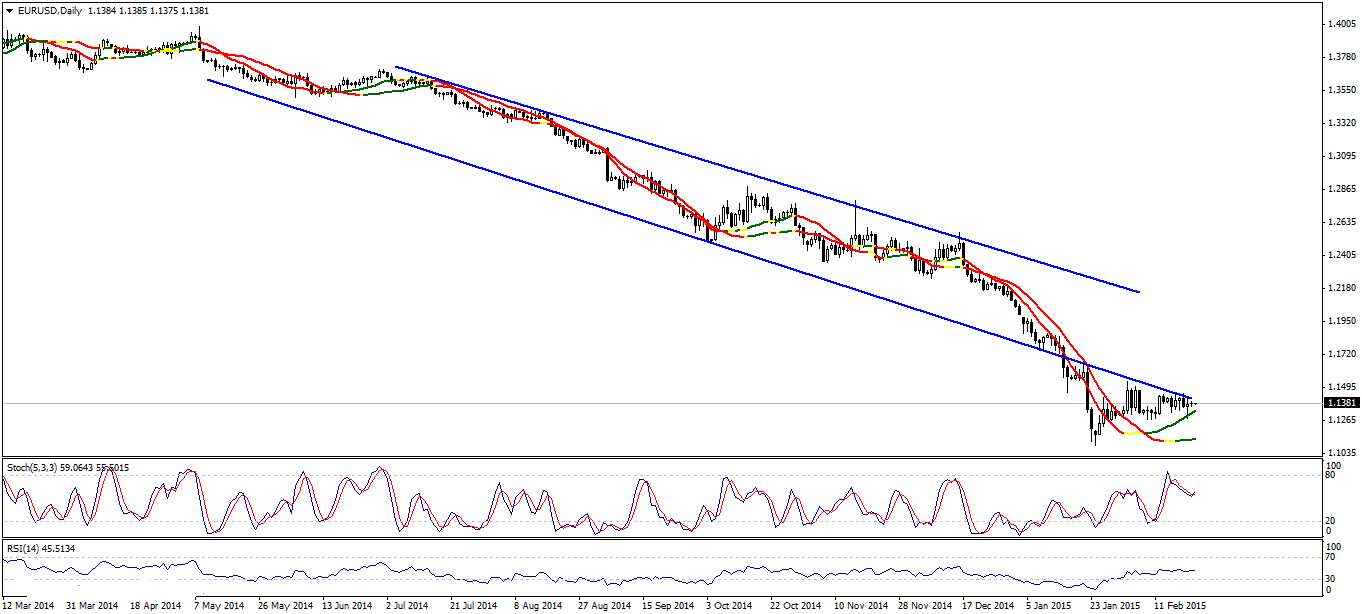Click the 1.2865 price axis label
Screen dimensions: 1362x614
coord(1340,188)
